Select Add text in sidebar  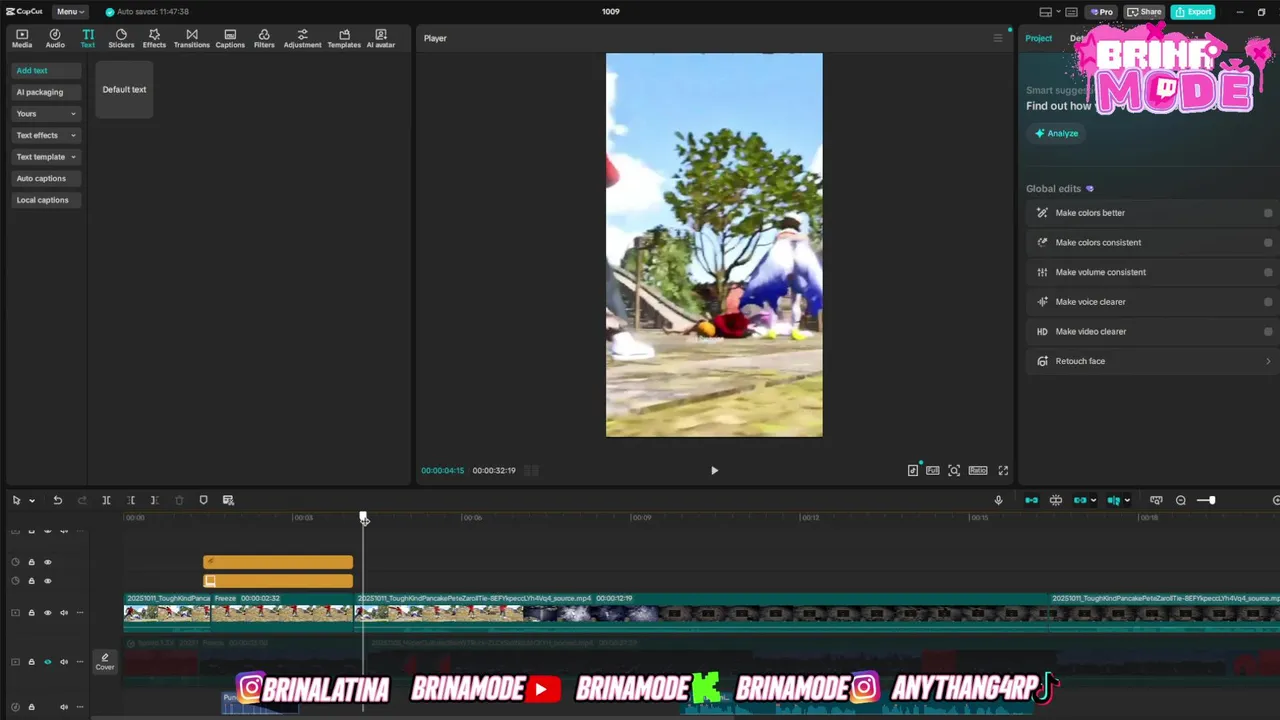tap(46, 71)
